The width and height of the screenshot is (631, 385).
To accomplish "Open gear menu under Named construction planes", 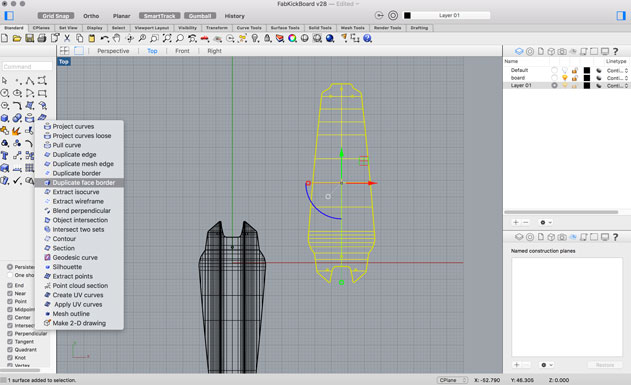I will pos(546,365).
